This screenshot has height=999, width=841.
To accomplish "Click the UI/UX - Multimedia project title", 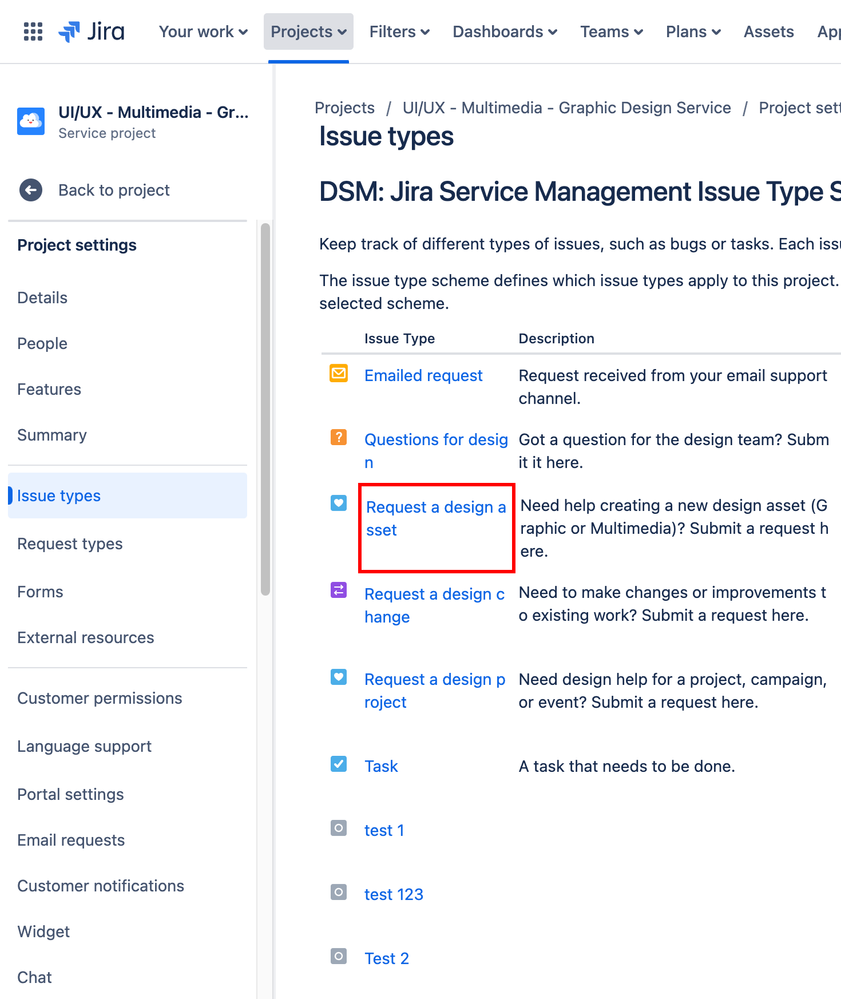I will [x=154, y=112].
